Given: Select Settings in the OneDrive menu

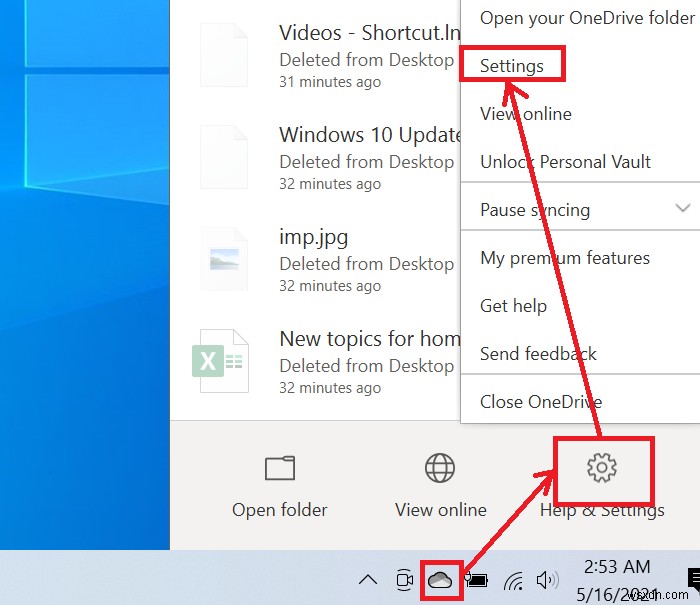Looking at the screenshot, I should pyautogui.click(x=512, y=66).
